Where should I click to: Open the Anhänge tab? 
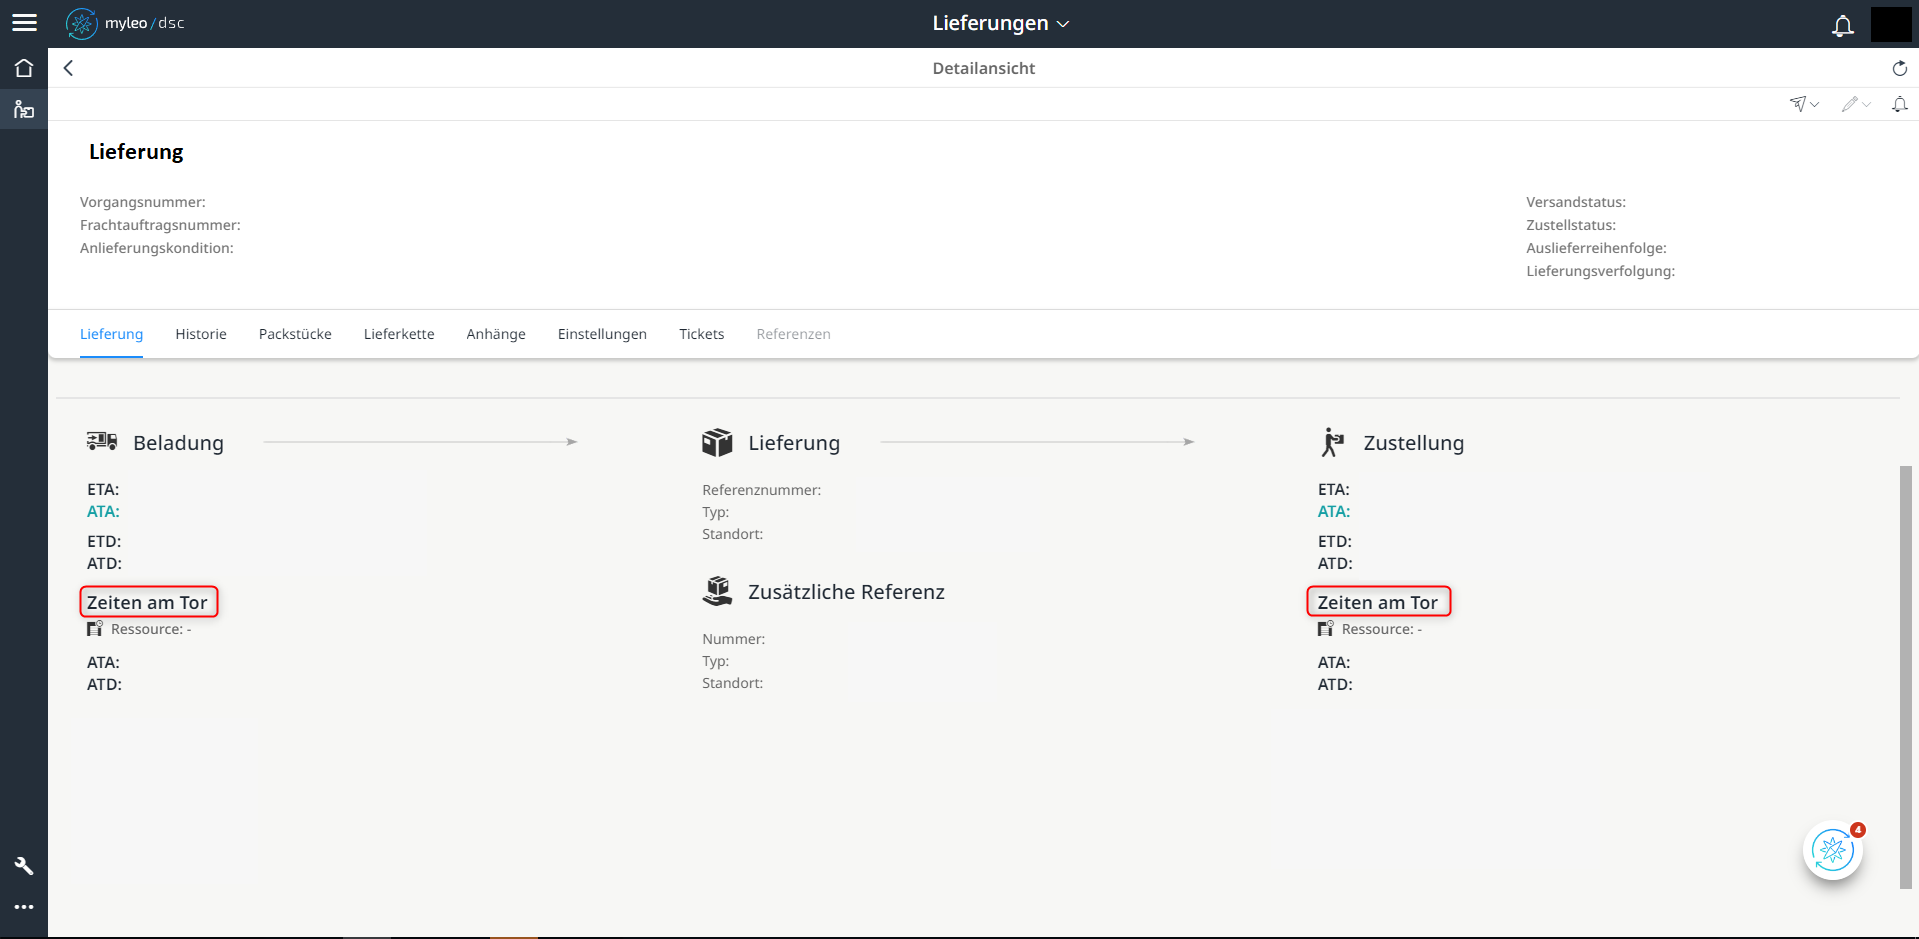(x=496, y=334)
